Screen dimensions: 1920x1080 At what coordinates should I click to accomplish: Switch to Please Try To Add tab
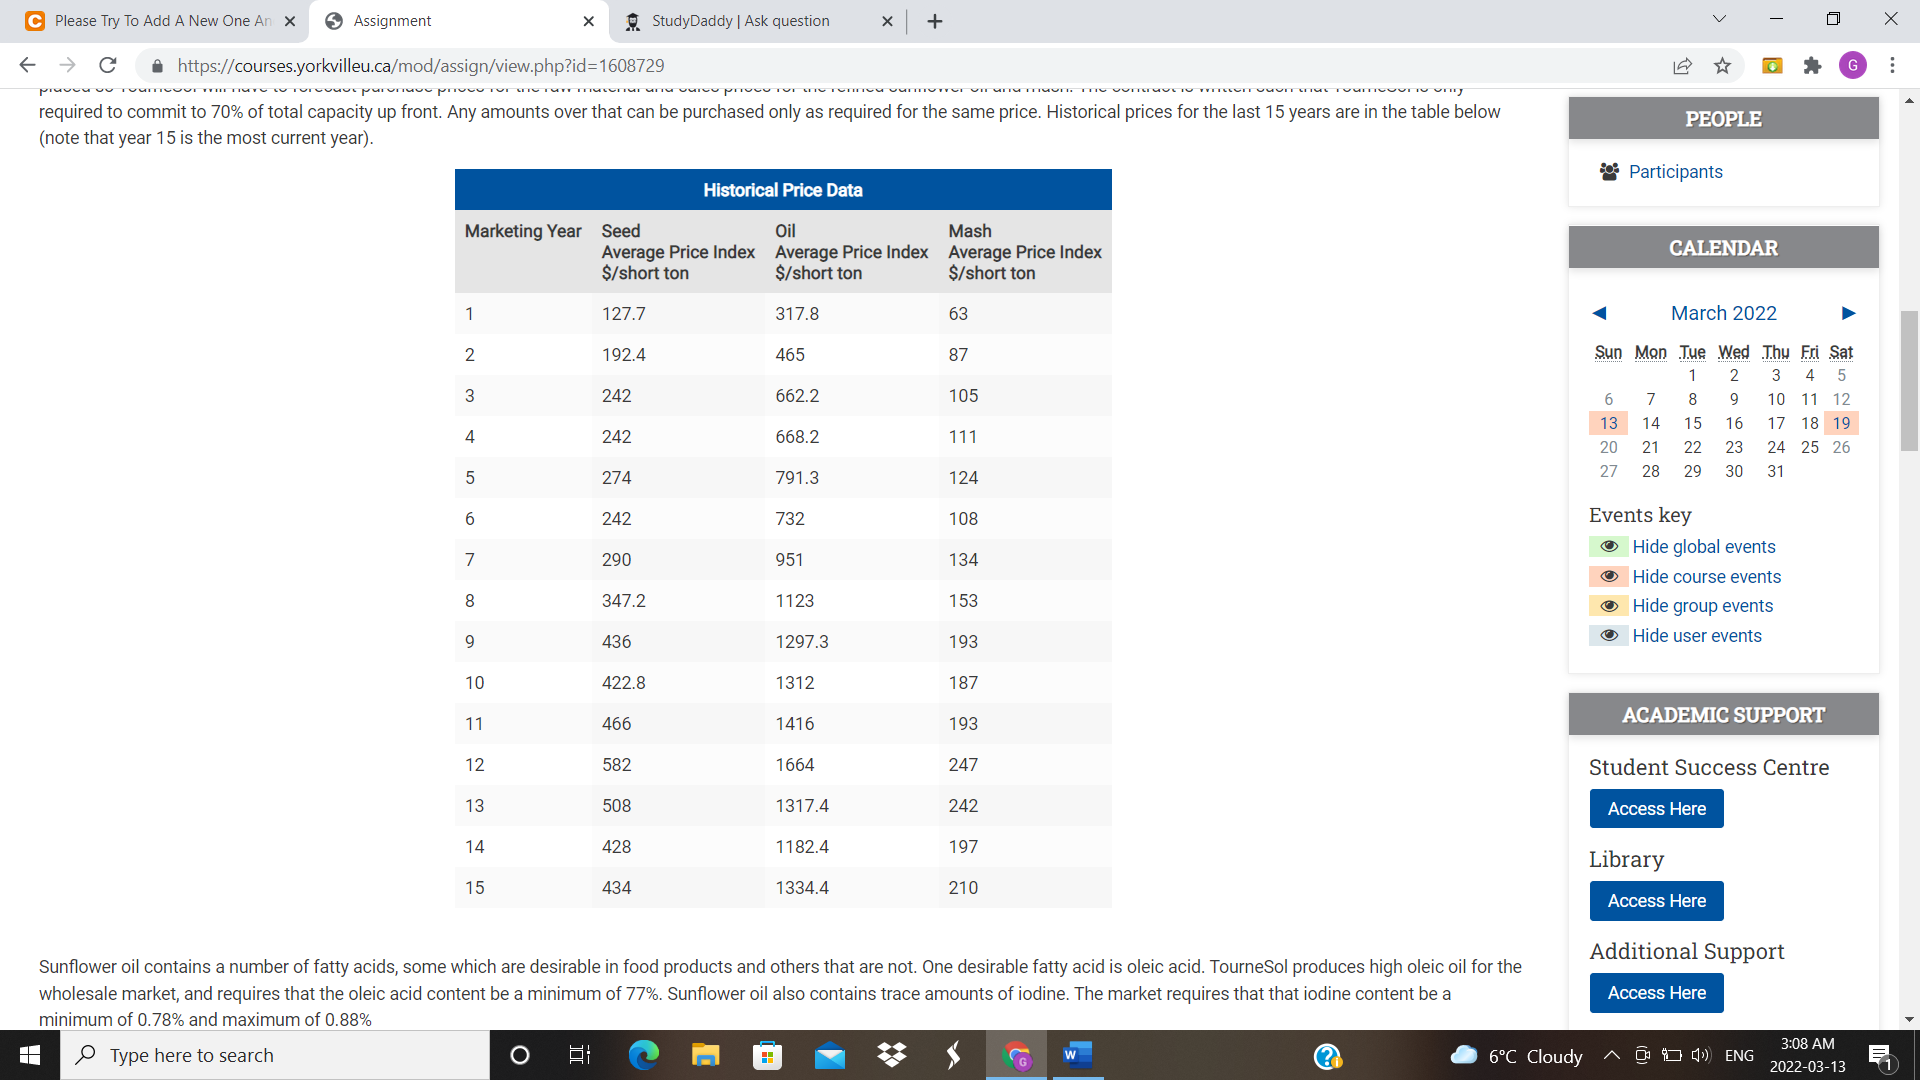click(162, 21)
